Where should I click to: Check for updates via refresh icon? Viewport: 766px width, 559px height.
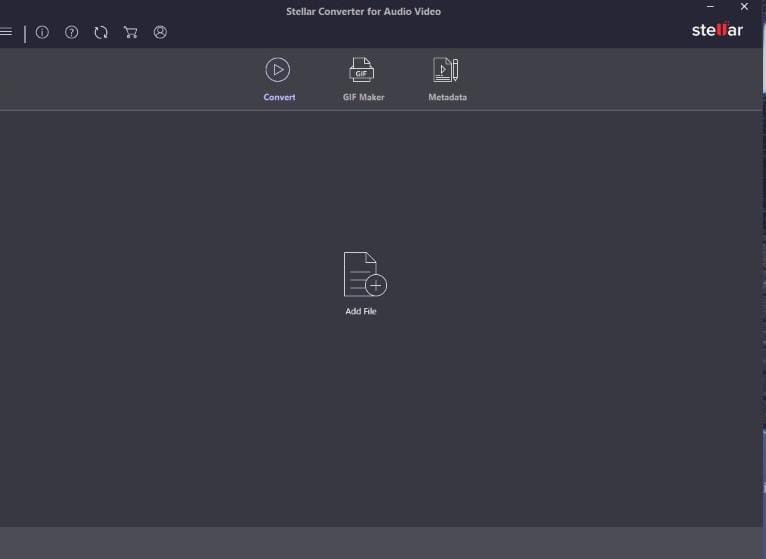101,32
